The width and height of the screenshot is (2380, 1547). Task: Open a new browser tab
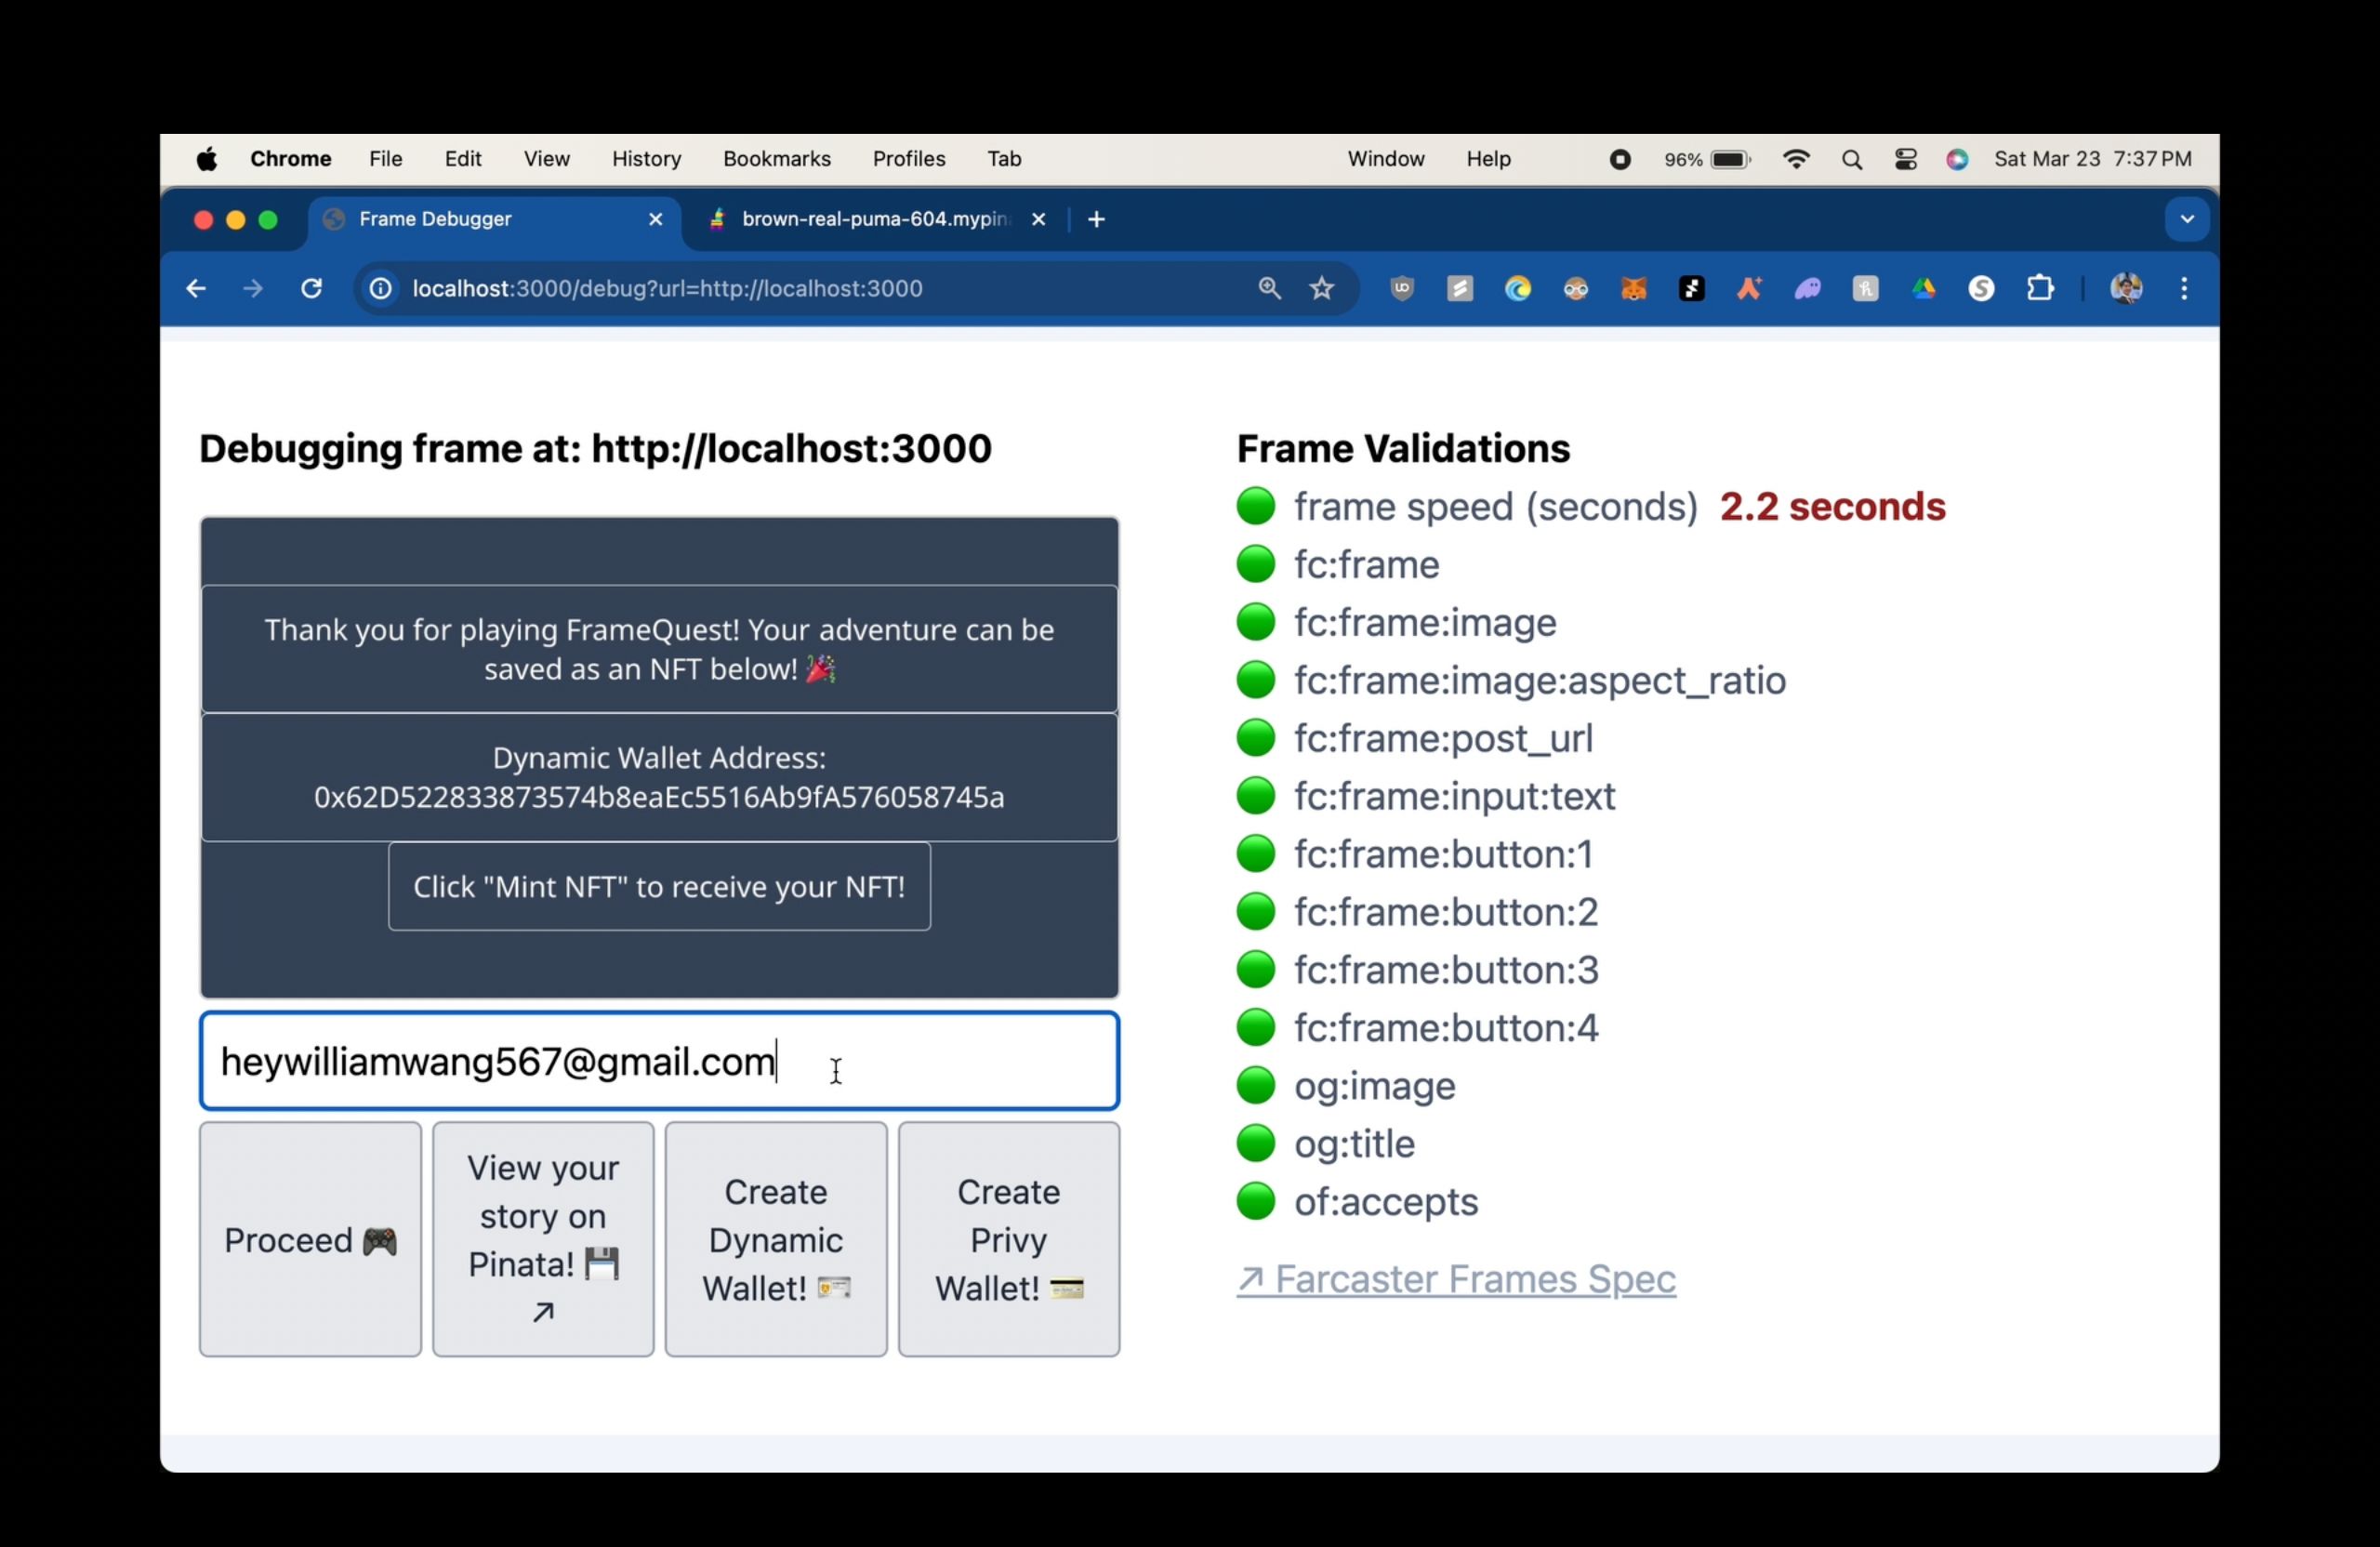(1096, 219)
